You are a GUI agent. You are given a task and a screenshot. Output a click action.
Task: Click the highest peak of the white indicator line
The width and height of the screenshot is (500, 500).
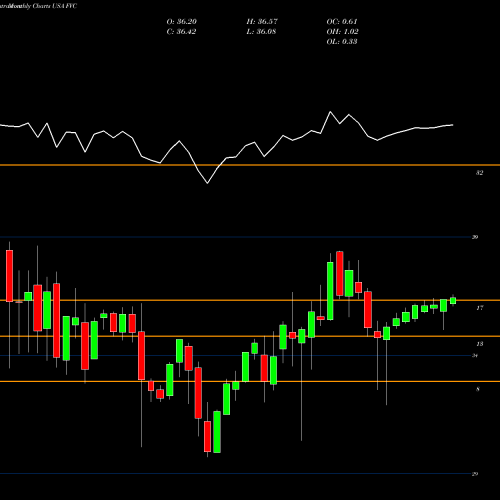(x=331, y=112)
